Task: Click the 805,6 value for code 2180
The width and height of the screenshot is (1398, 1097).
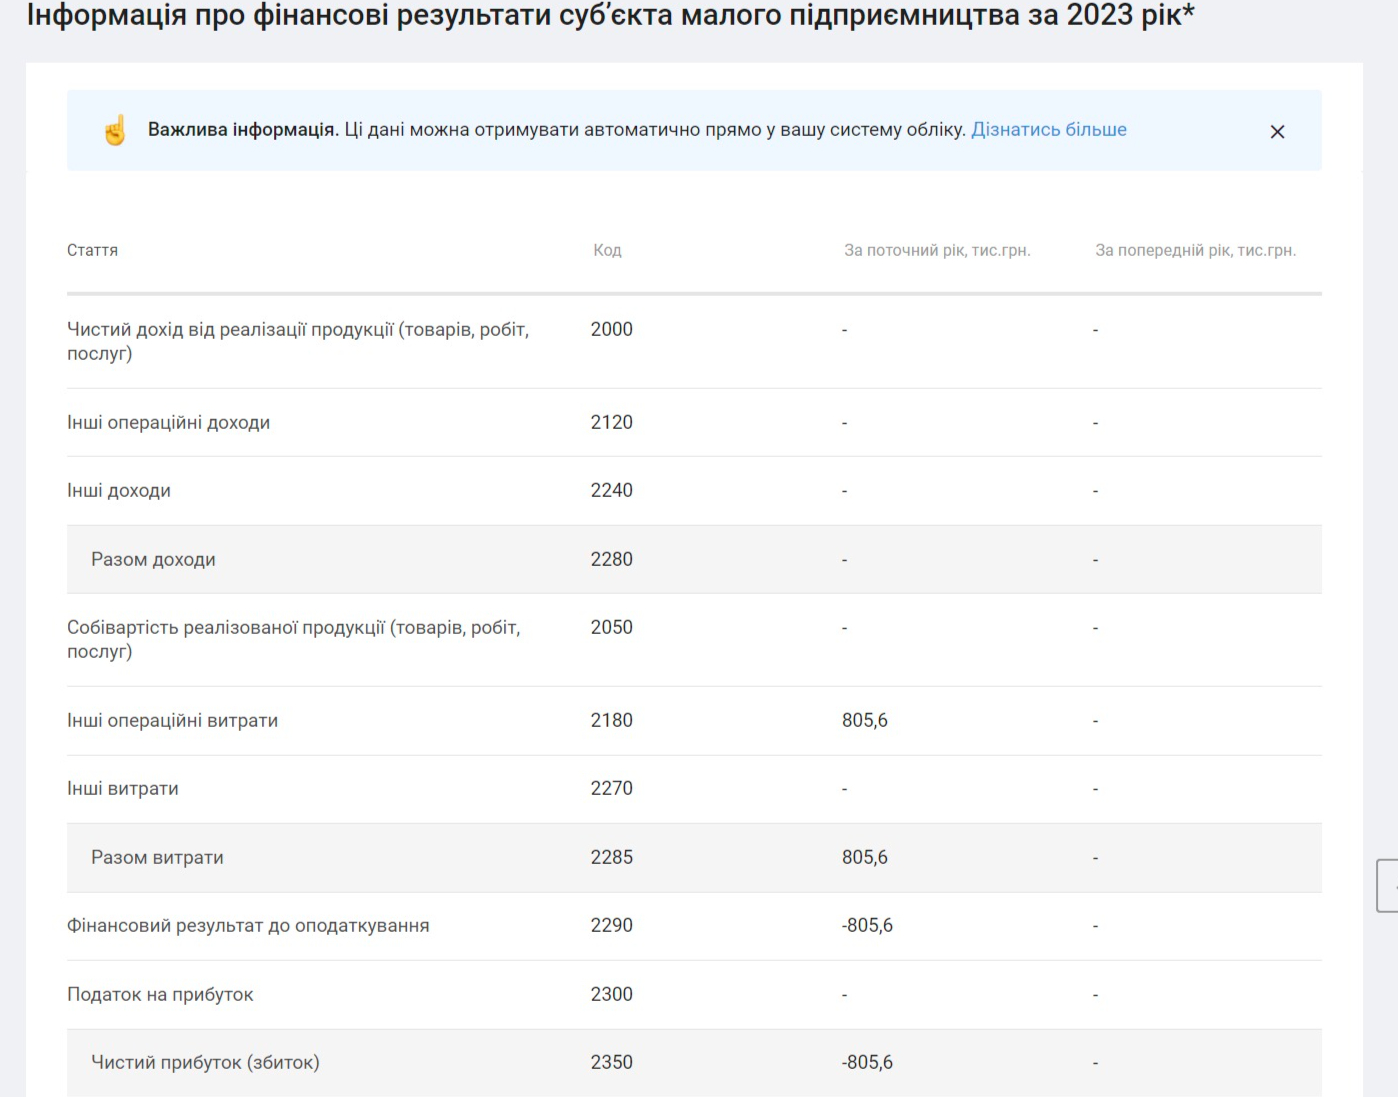Action: [864, 721]
